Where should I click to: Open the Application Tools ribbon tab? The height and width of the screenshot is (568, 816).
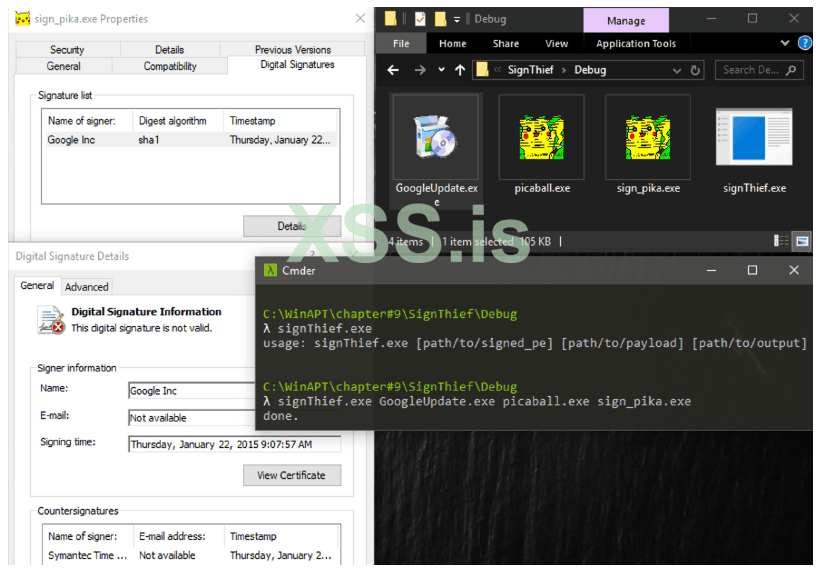point(636,44)
